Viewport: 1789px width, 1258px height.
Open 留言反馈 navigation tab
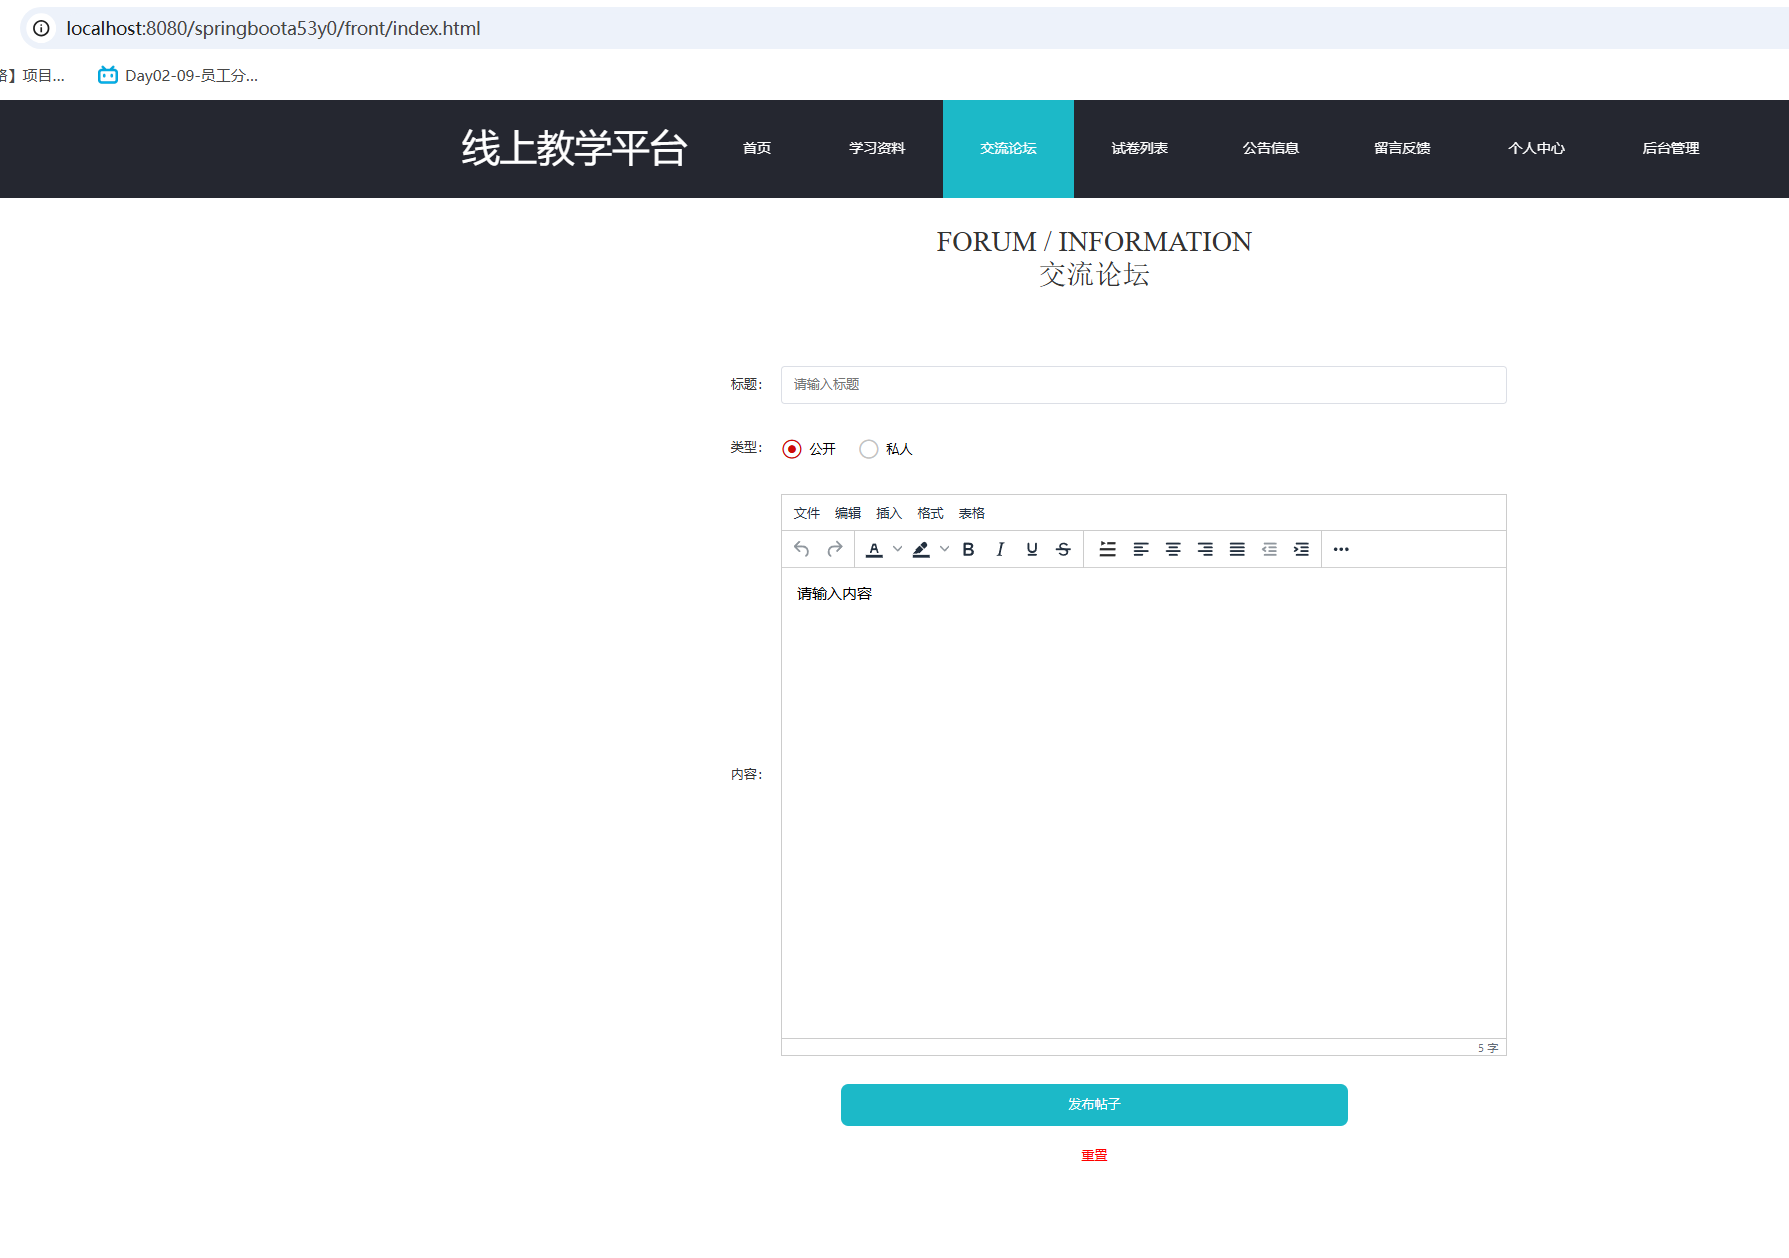tap(1402, 148)
